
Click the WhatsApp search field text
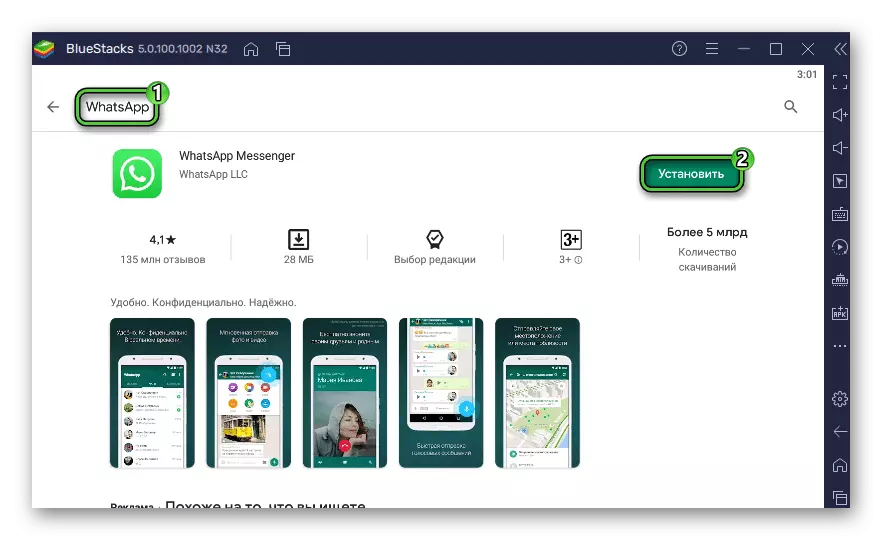(118, 107)
